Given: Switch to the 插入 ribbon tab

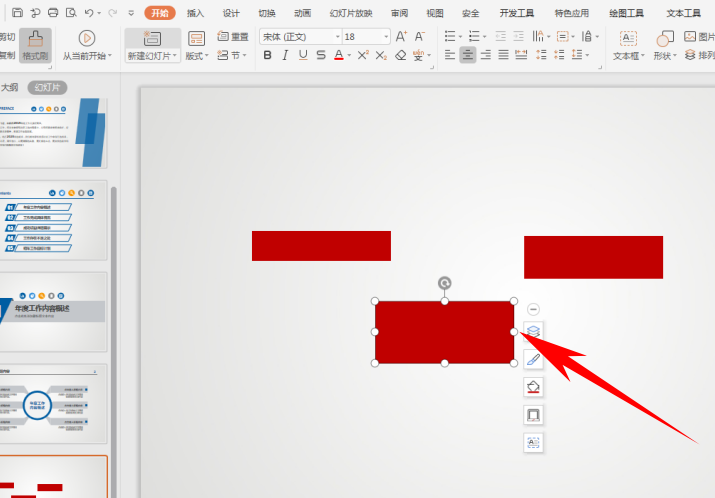Looking at the screenshot, I should coord(195,13).
